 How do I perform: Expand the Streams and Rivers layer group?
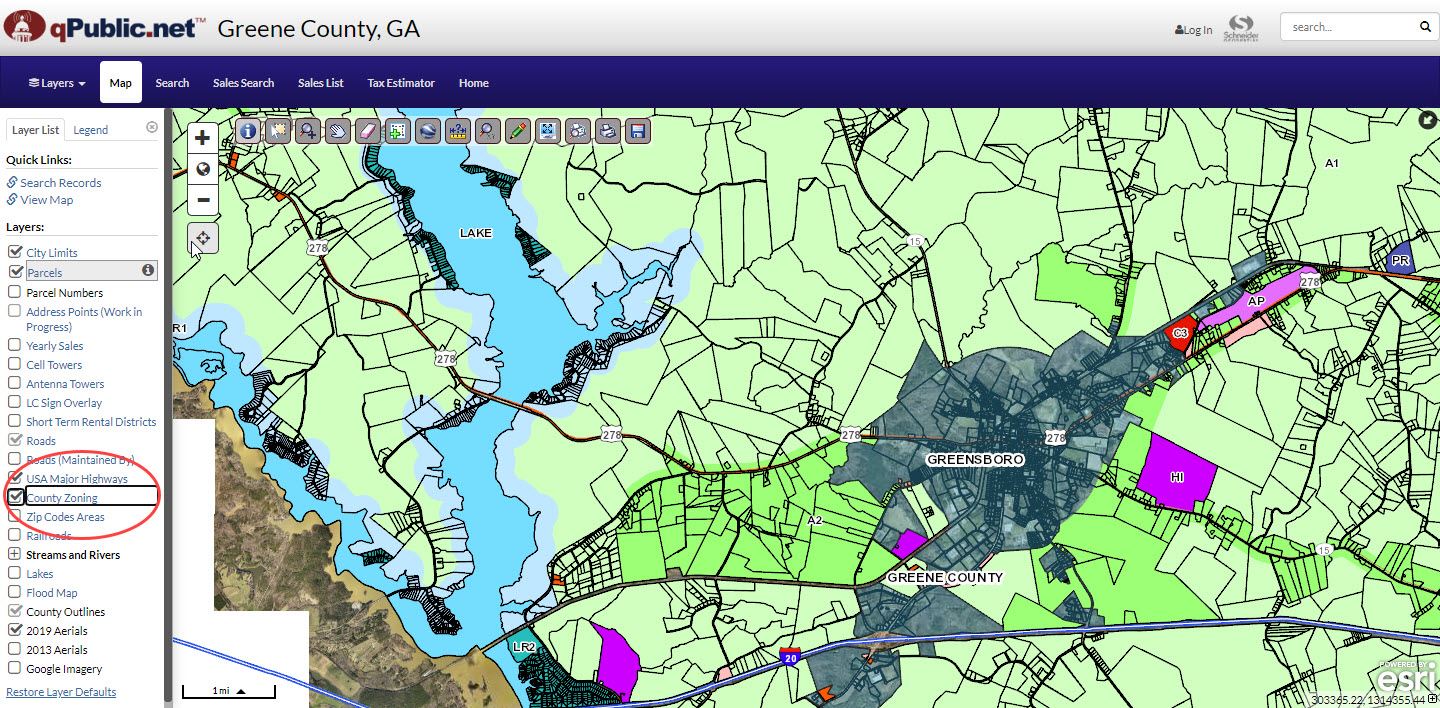pos(15,554)
